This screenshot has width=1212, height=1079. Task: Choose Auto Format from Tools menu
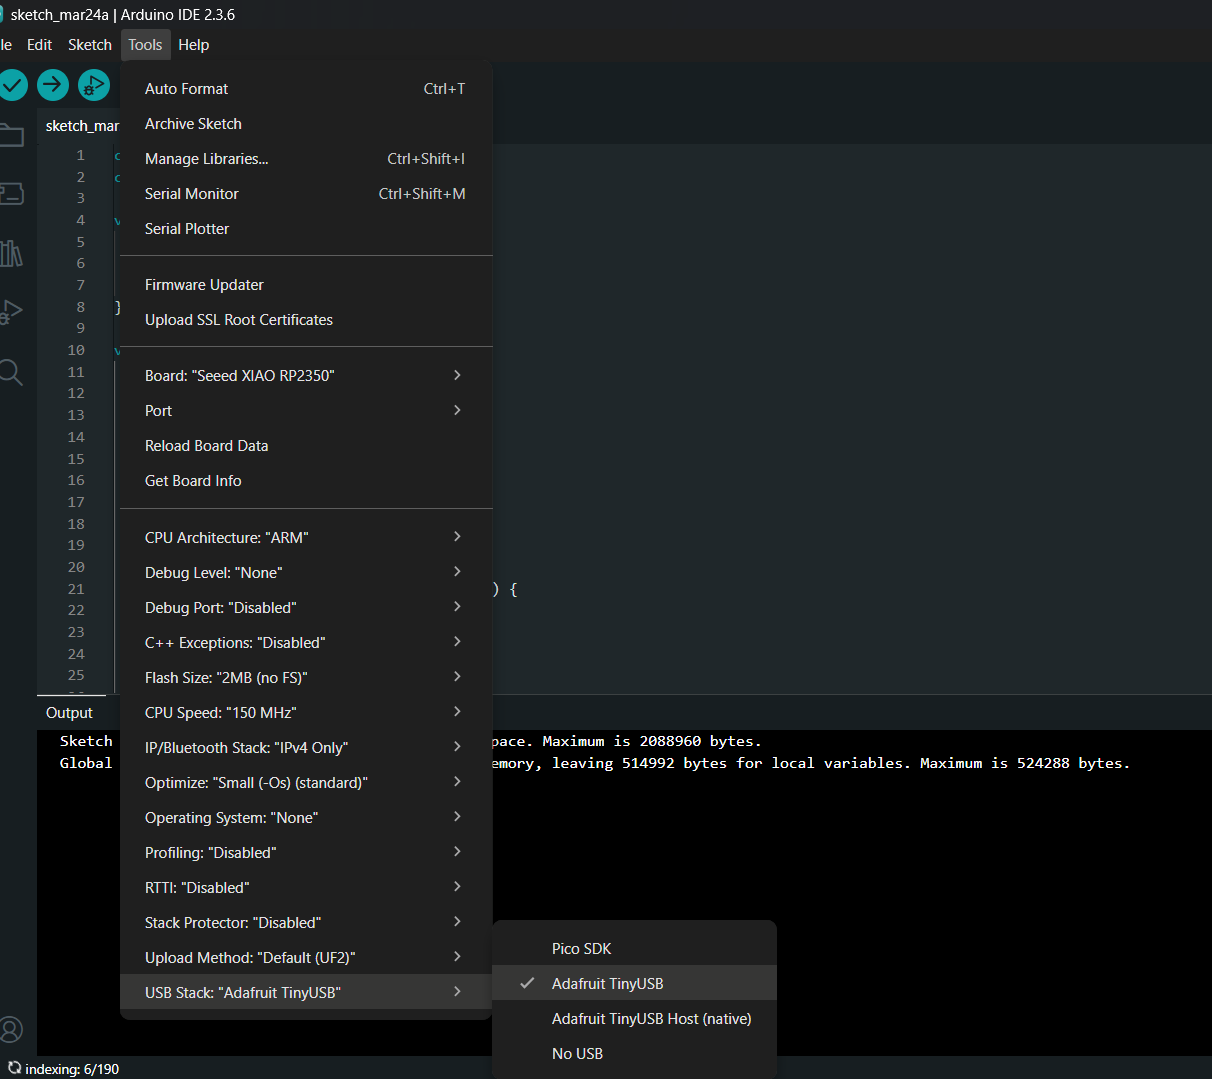[305, 88]
